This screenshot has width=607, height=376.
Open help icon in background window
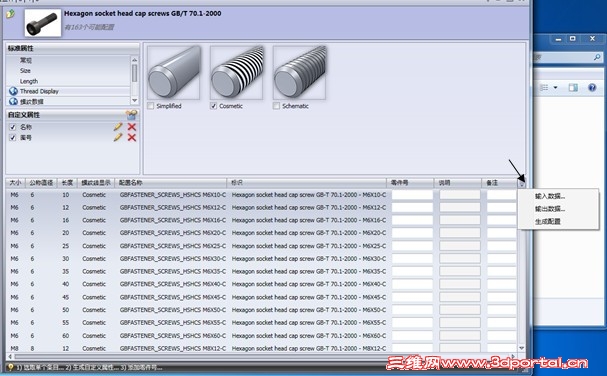pos(592,88)
